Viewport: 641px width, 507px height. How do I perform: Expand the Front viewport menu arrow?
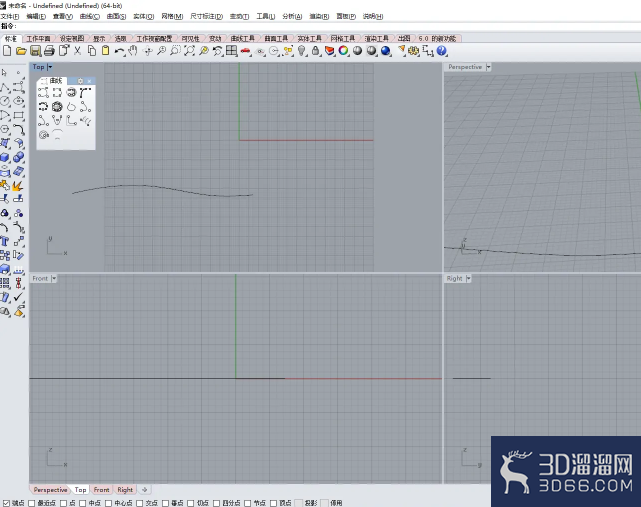(54, 278)
